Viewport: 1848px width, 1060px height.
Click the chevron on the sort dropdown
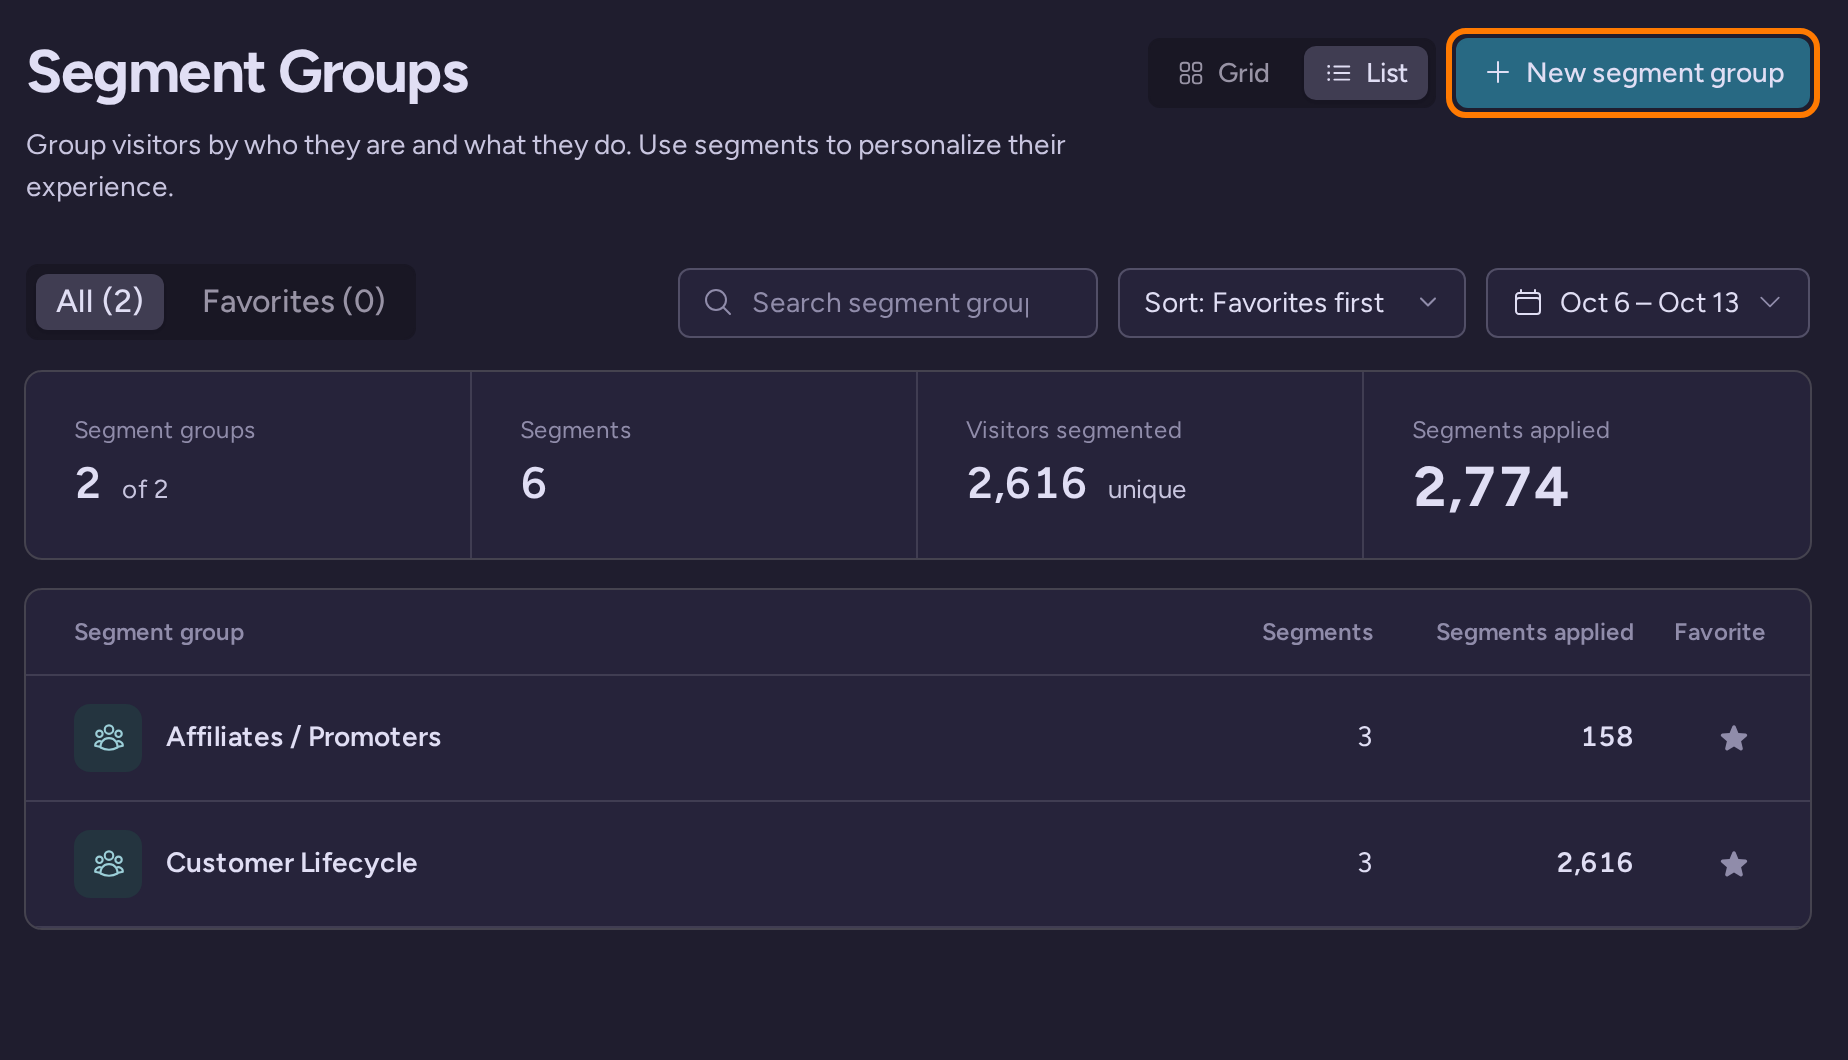[1428, 302]
